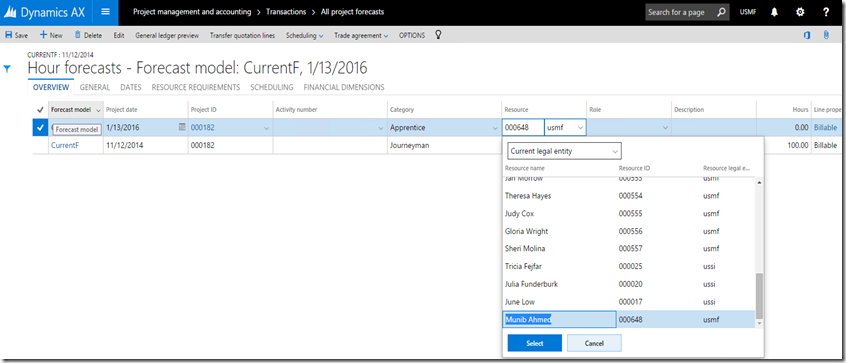This screenshot has width=846, height=363.
Task: Open the Project date calendar picker
Action: 182,127
